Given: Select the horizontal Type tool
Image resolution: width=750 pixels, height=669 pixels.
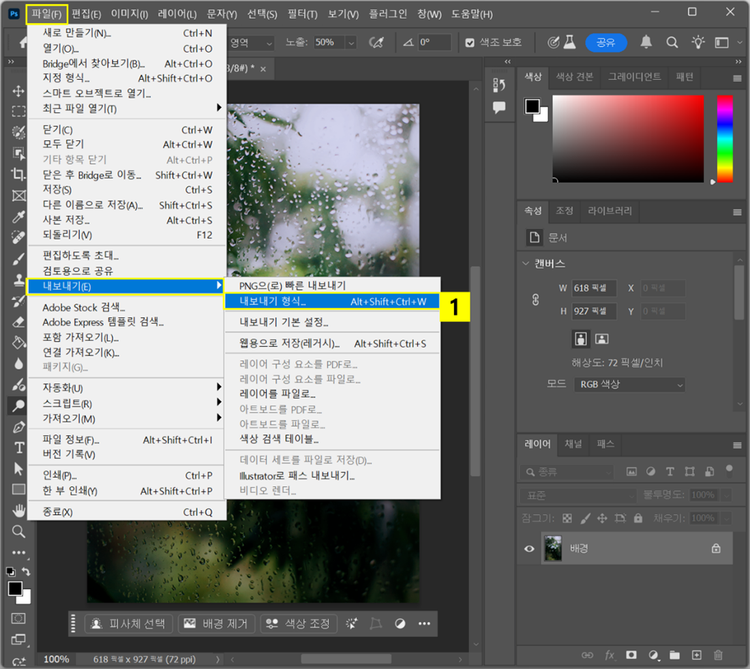Looking at the screenshot, I should click(x=18, y=449).
